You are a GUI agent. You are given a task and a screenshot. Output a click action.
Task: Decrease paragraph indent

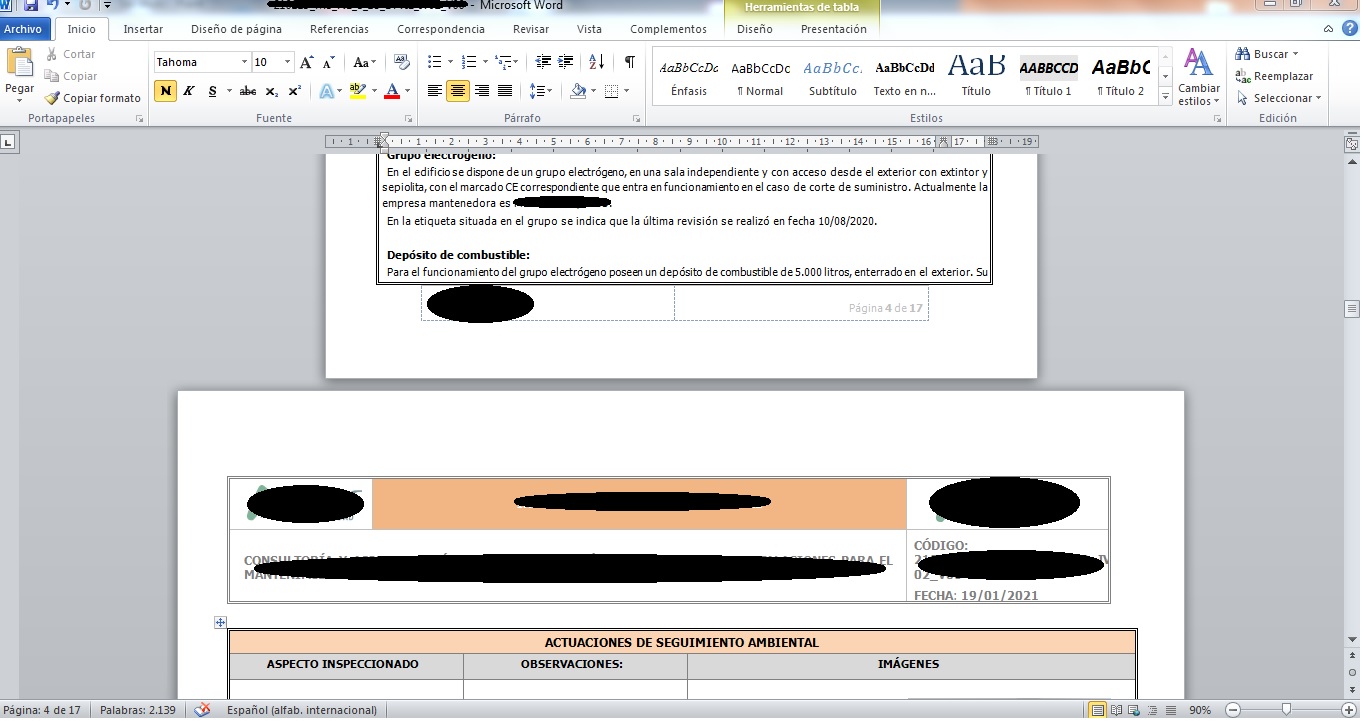click(543, 62)
